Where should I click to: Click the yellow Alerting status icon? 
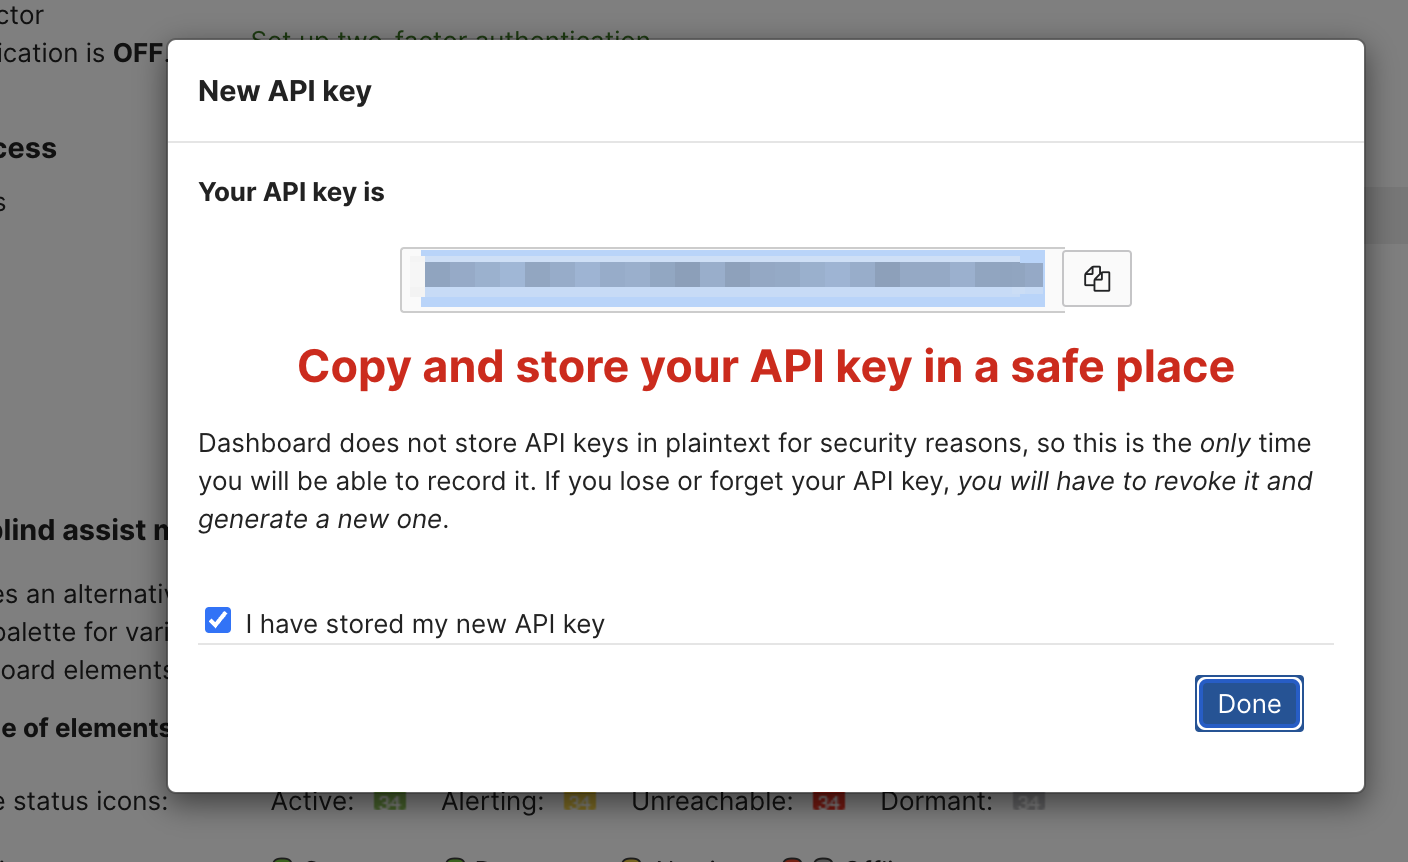coord(580,801)
